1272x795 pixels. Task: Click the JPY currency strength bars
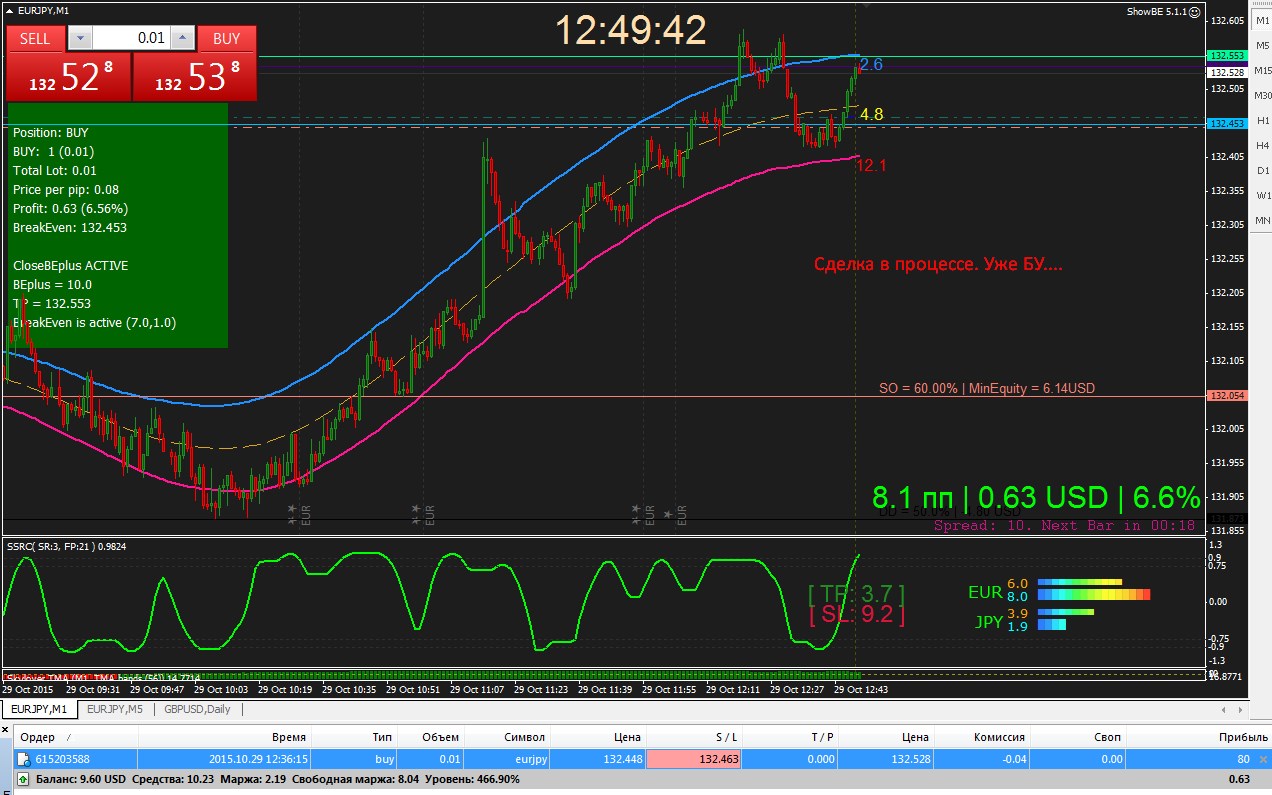tap(1065, 619)
